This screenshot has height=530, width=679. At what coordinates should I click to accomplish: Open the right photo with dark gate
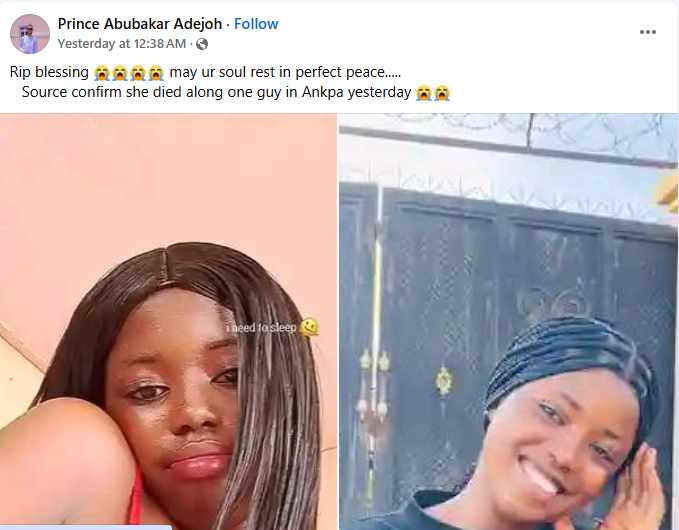(508, 321)
